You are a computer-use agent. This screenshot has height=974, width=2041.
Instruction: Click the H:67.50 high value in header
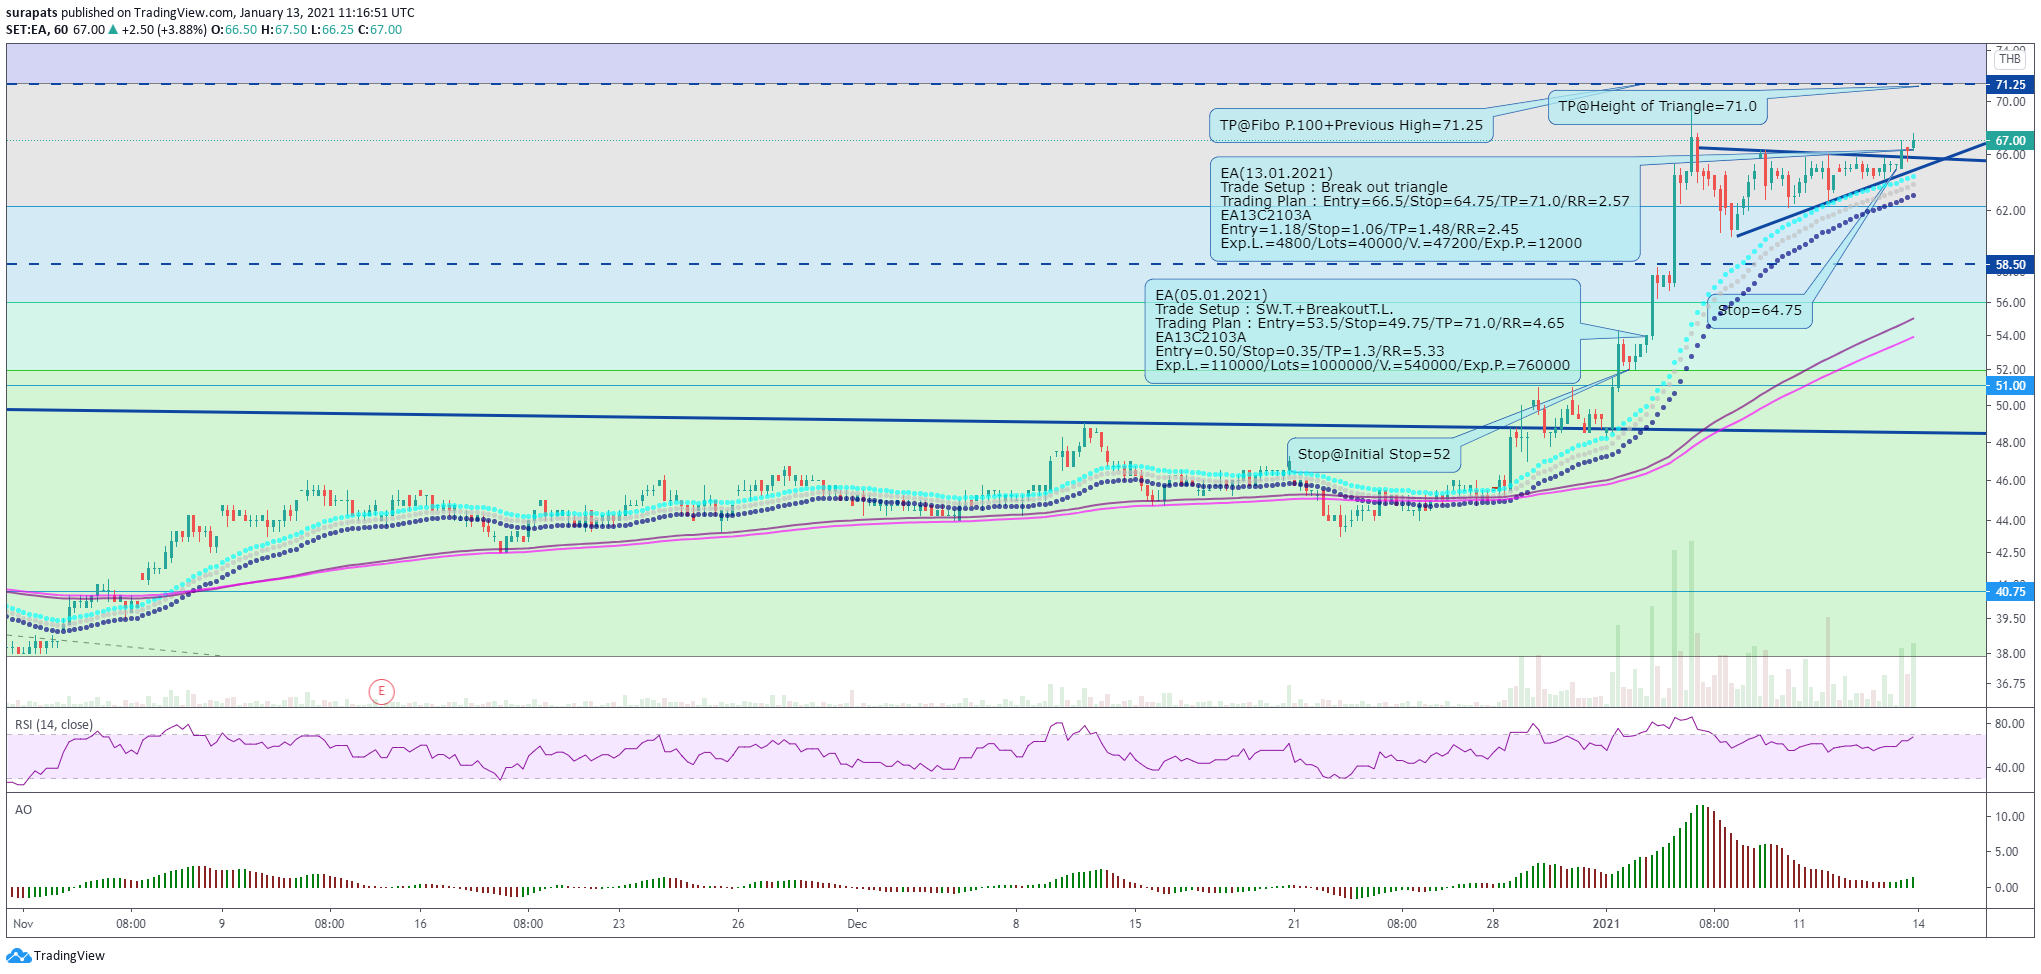point(284,30)
